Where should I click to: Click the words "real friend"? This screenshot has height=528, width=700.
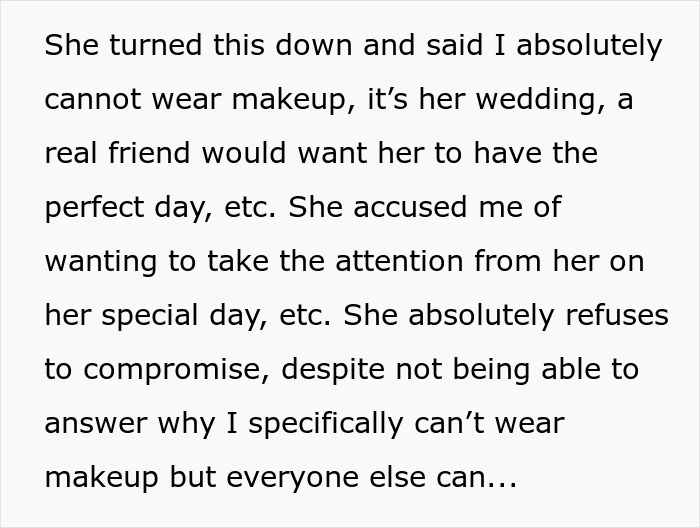(118, 153)
